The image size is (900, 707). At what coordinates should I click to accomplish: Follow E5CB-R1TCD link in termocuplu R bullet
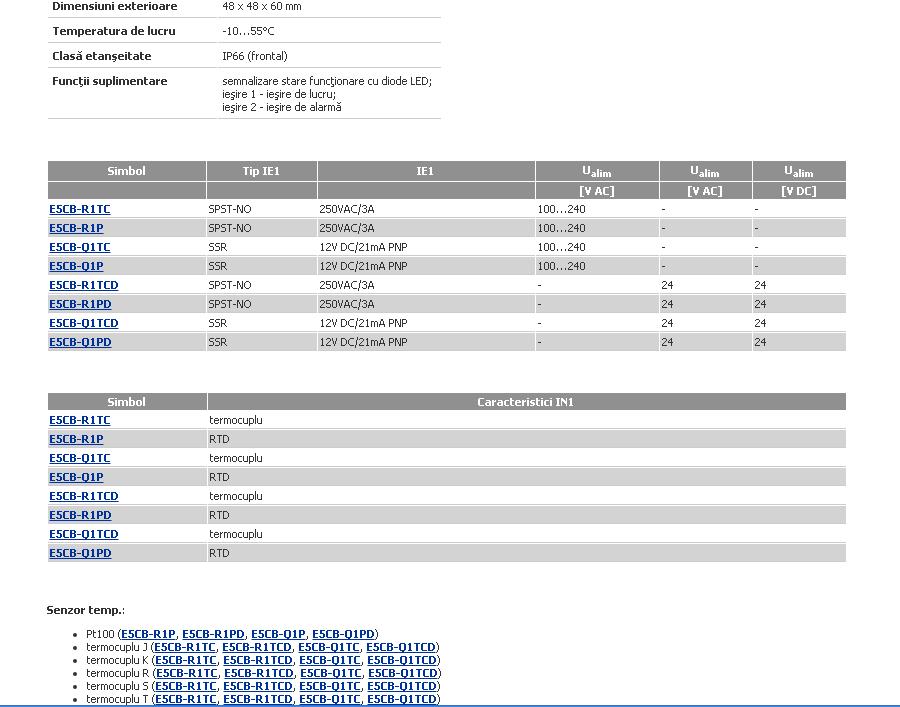(259, 673)
